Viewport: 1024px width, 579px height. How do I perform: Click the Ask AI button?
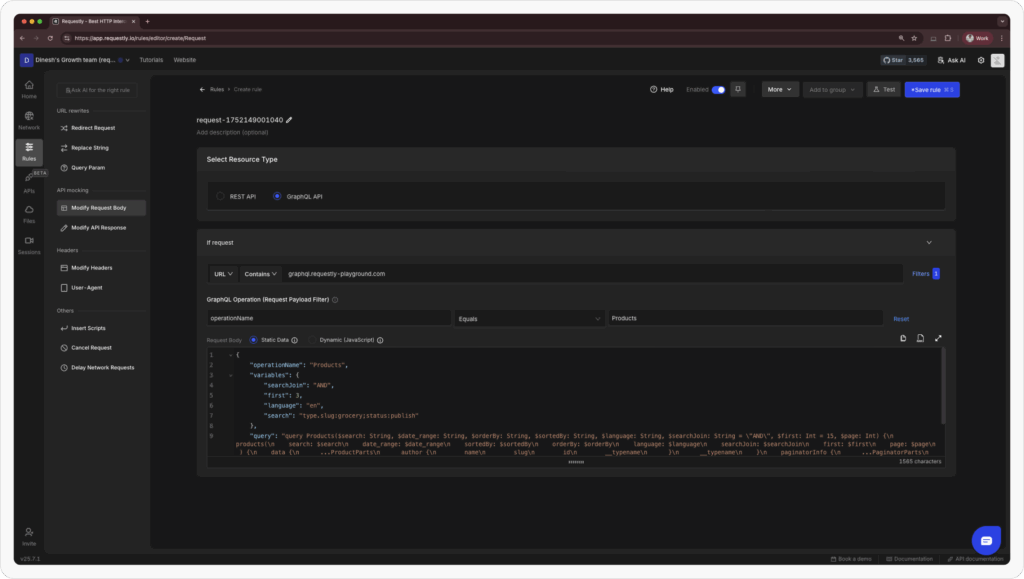[952, 60]
